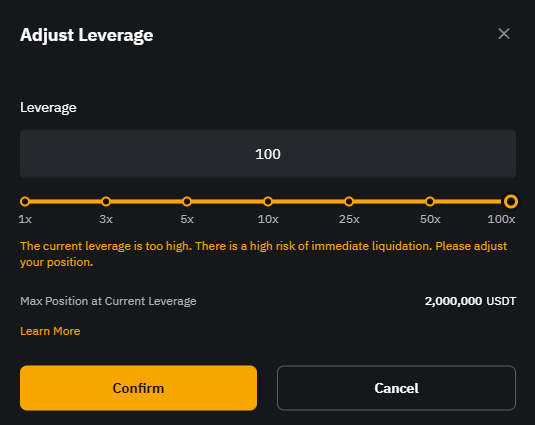Open the Learn More link

[50, 331]
